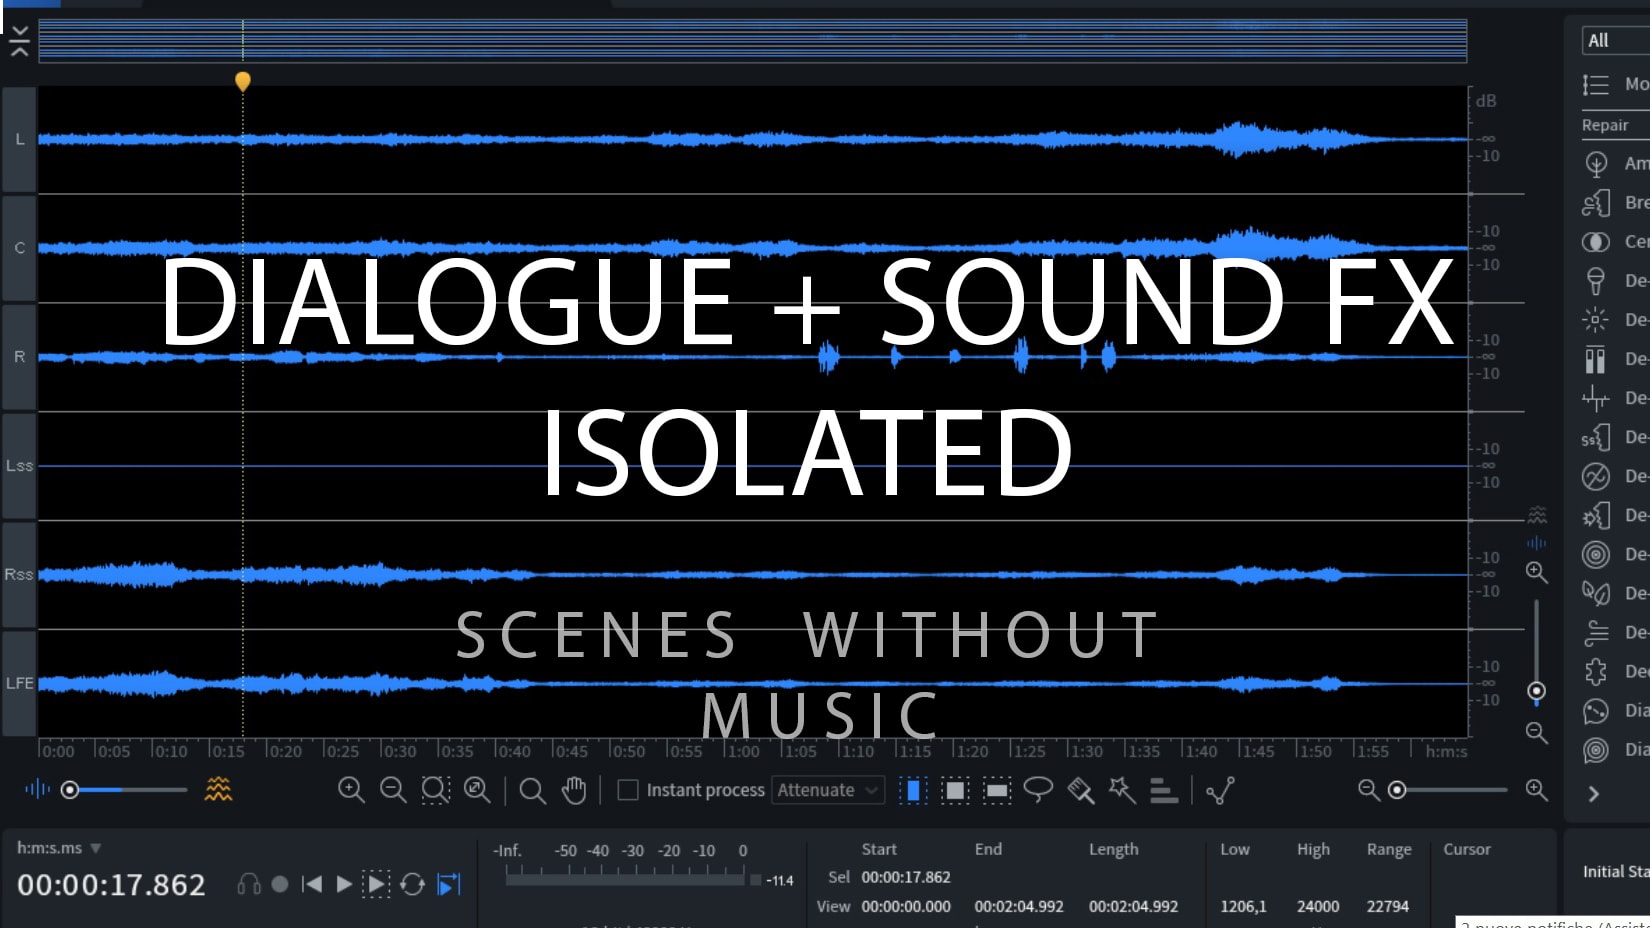Toggle the Lss channel selection

click(19, 466)
